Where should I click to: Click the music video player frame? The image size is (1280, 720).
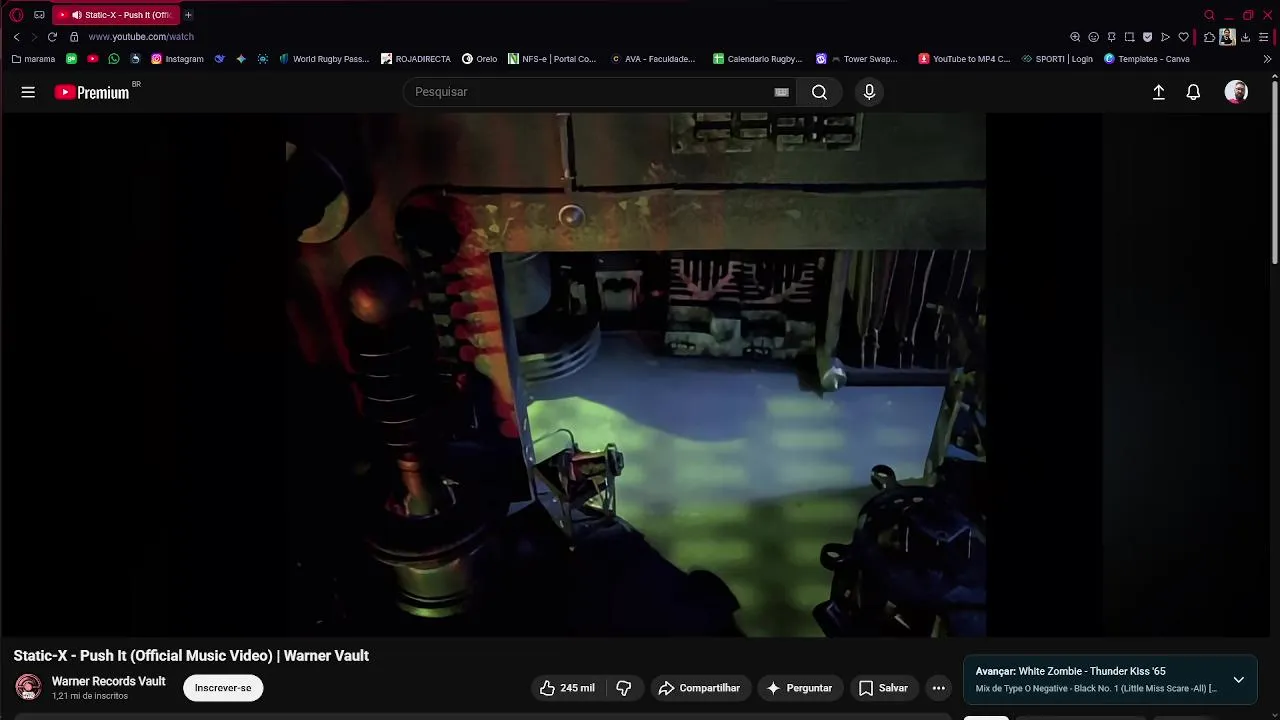636,374
